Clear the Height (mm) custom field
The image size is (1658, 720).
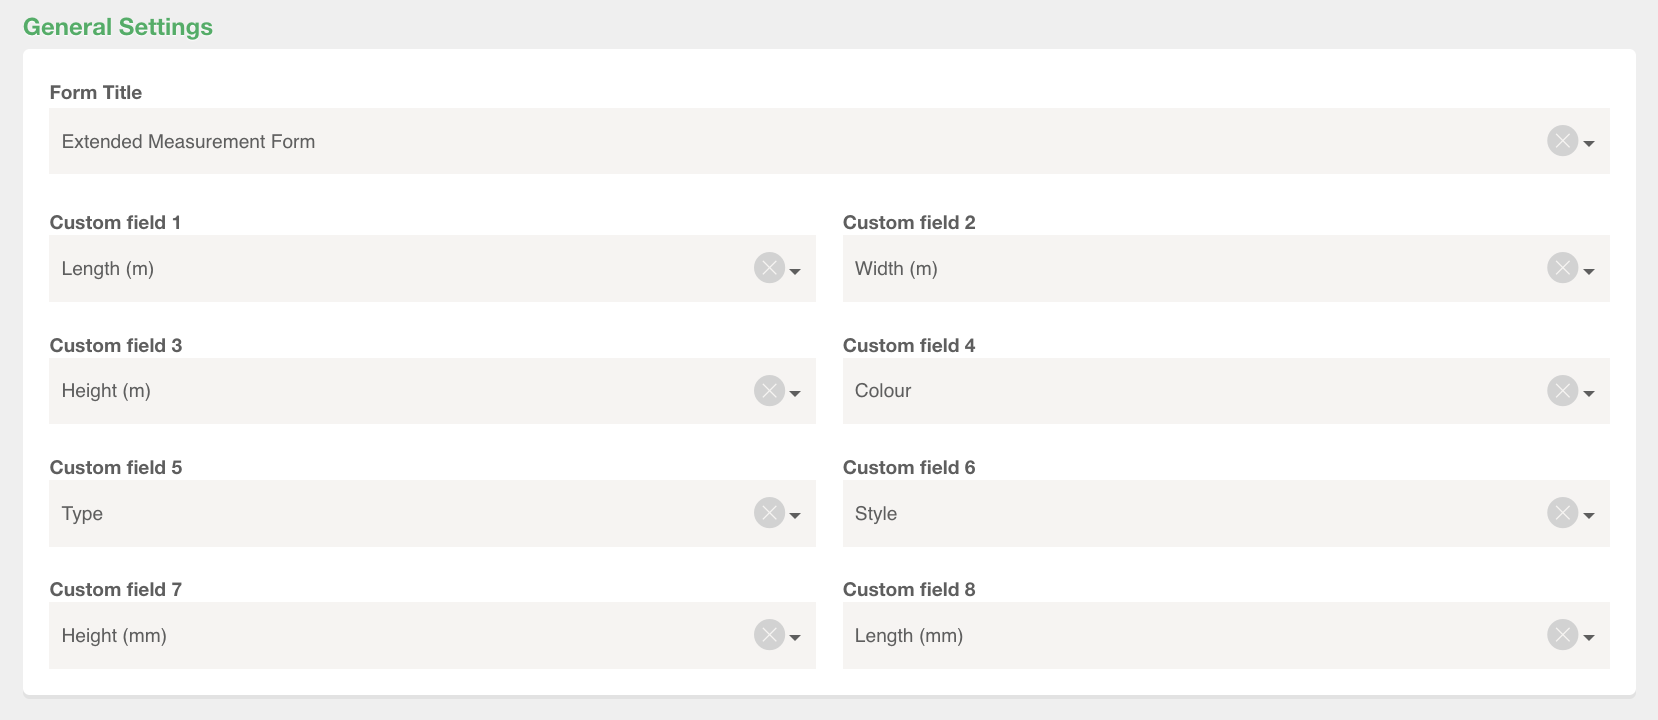click(x=768, y=635)
